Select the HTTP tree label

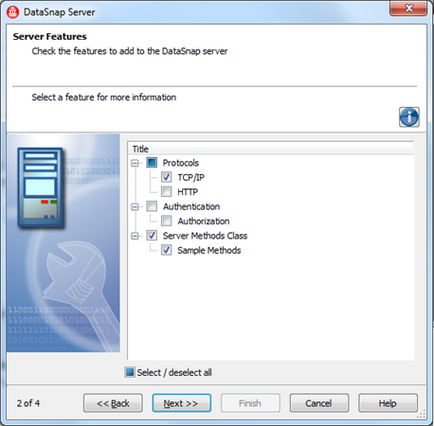tap(187, 192)
